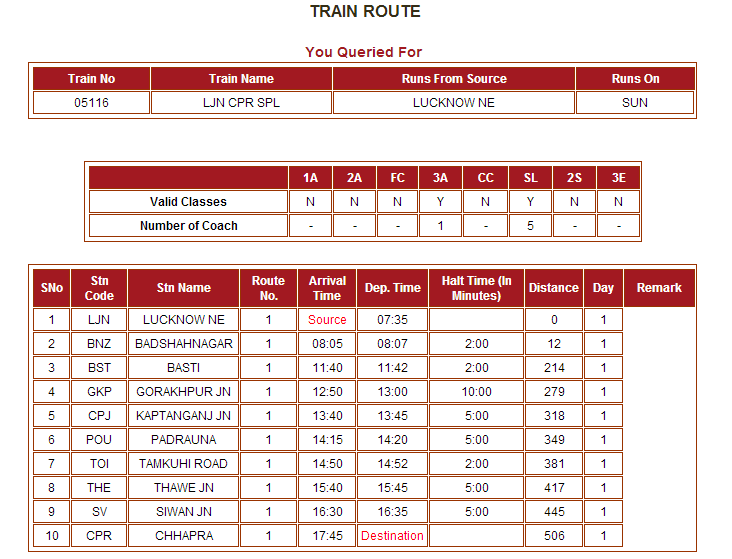The height and width of the screenshot is (559, 732).
Task: Click the You Queried For heading
Action: click(364, 52)
